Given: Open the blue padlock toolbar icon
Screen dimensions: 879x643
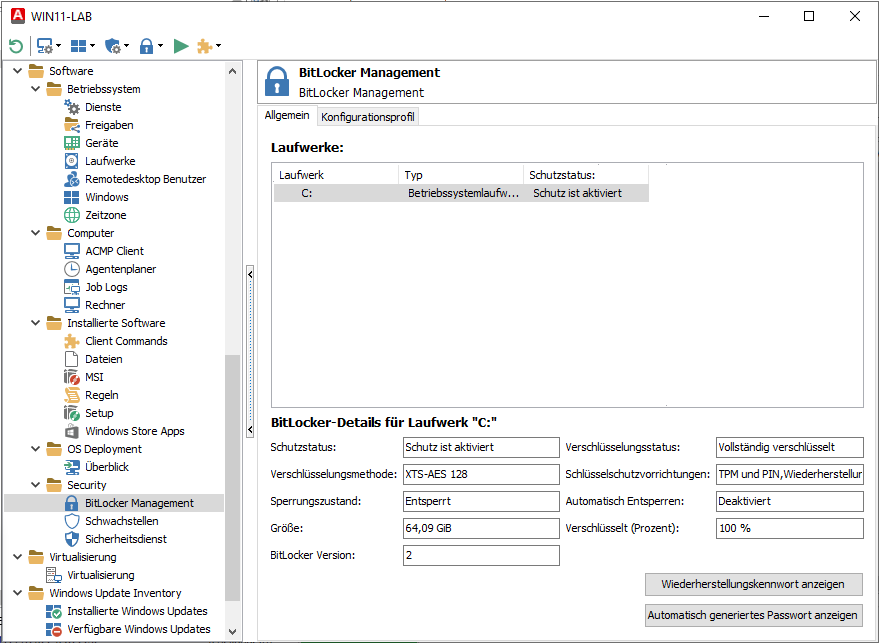Looking at the screenshot, I should 146,46.
